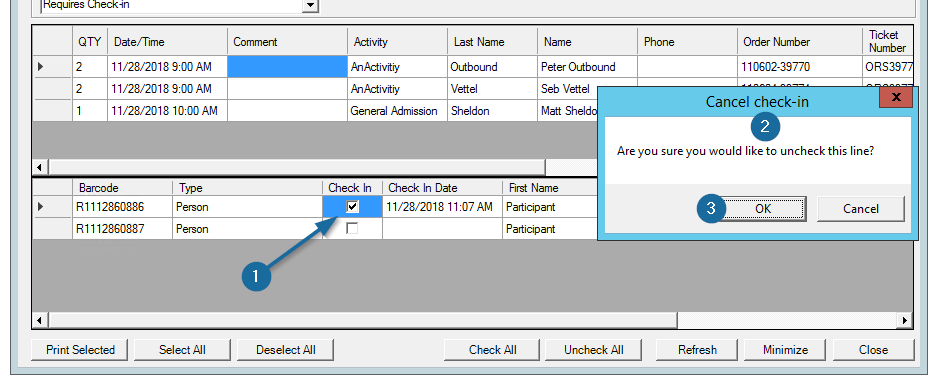Click the Refresh button
Image resolution: width=935 pixels, height=381 pixels.
click(697, 350)
